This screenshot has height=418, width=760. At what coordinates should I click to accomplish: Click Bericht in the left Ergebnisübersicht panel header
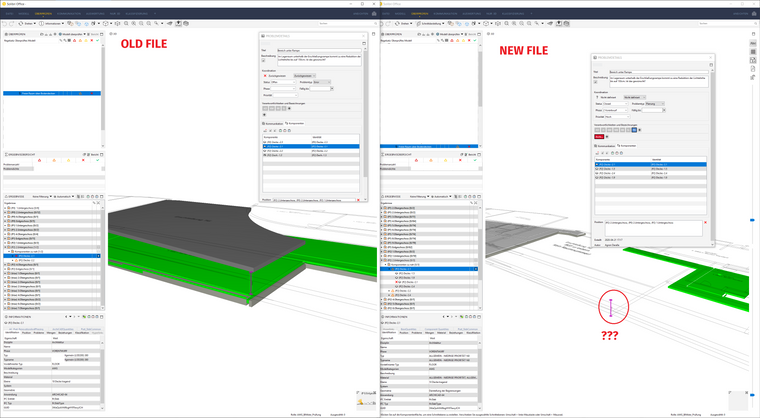tap(94, 155)
